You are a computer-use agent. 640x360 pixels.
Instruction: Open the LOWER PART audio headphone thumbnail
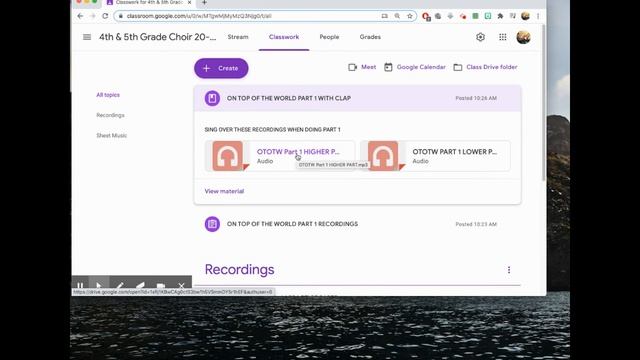coord(383,156)
